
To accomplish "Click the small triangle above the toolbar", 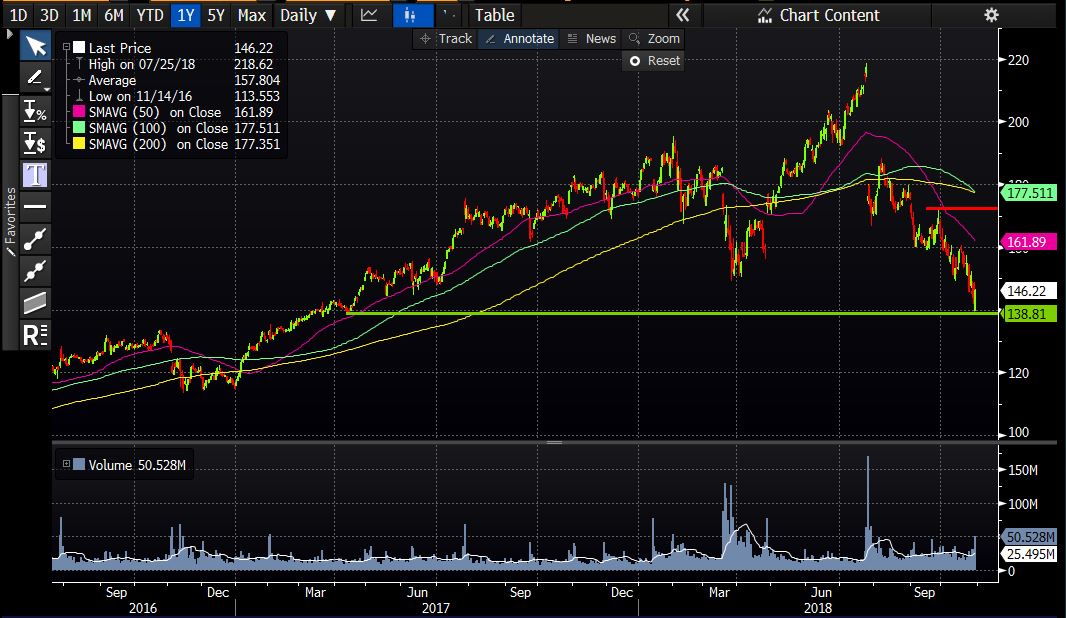I will (x=10, y=33).
